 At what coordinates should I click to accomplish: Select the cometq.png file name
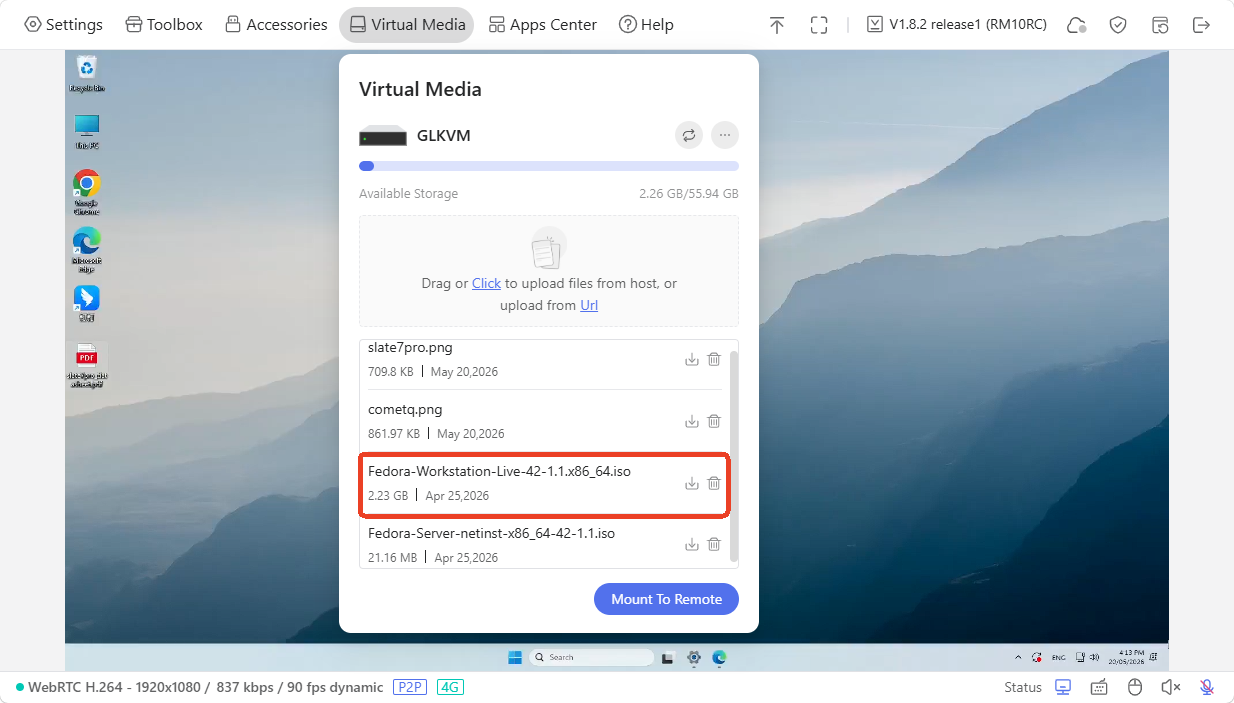[405, 409]
